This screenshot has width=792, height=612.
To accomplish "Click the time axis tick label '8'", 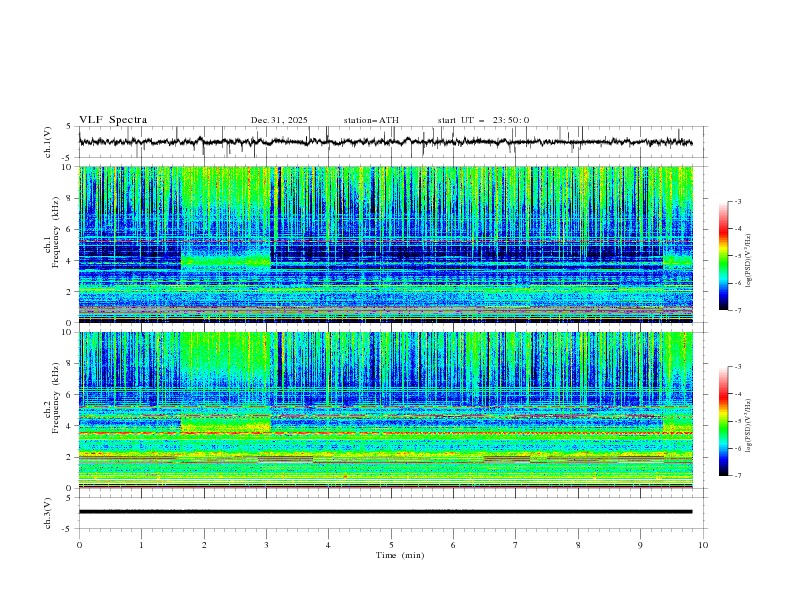I will tap(578, 545).
